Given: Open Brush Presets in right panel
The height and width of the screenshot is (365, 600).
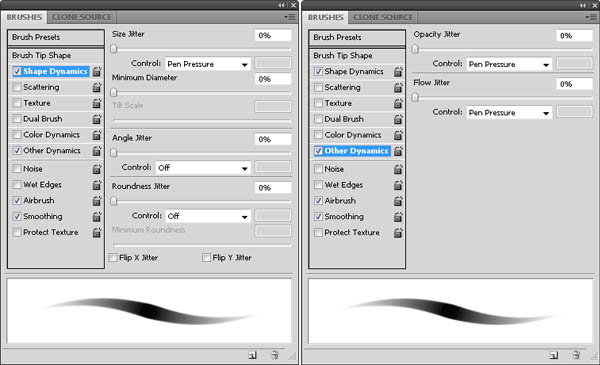Looking at the screenshot, I should (357, 37).
